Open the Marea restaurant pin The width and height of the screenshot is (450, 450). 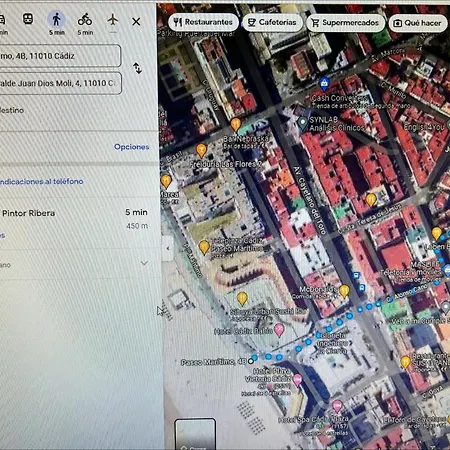(x=166, y=181)
